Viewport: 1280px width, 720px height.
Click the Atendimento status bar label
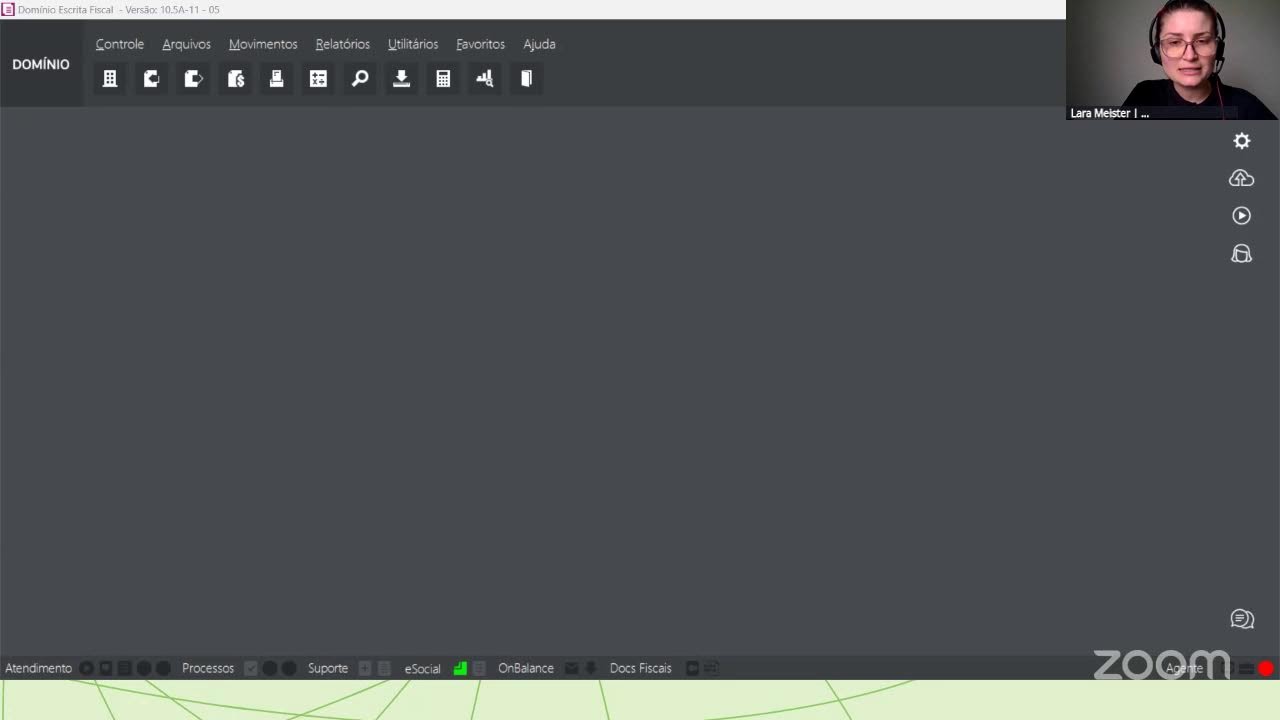(x=38, y=668)
